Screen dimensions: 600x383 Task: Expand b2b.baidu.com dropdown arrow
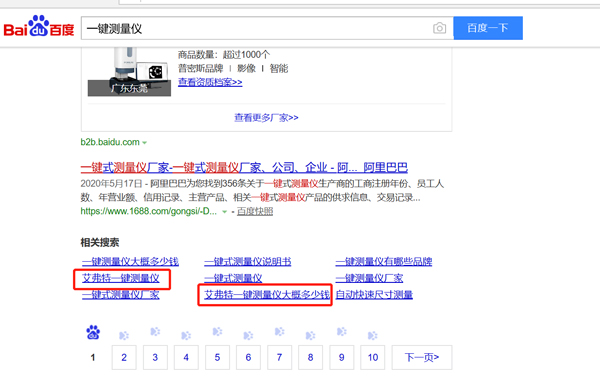[x=145, y=143]
